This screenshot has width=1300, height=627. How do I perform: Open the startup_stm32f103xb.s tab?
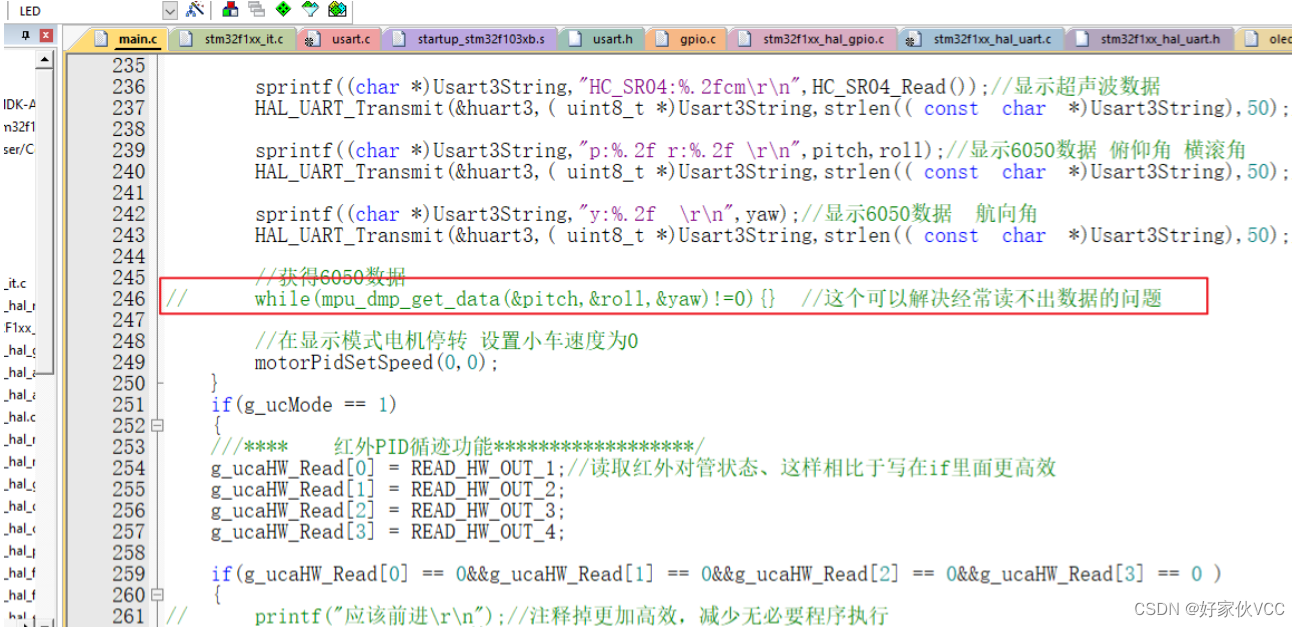coord(471,40)
